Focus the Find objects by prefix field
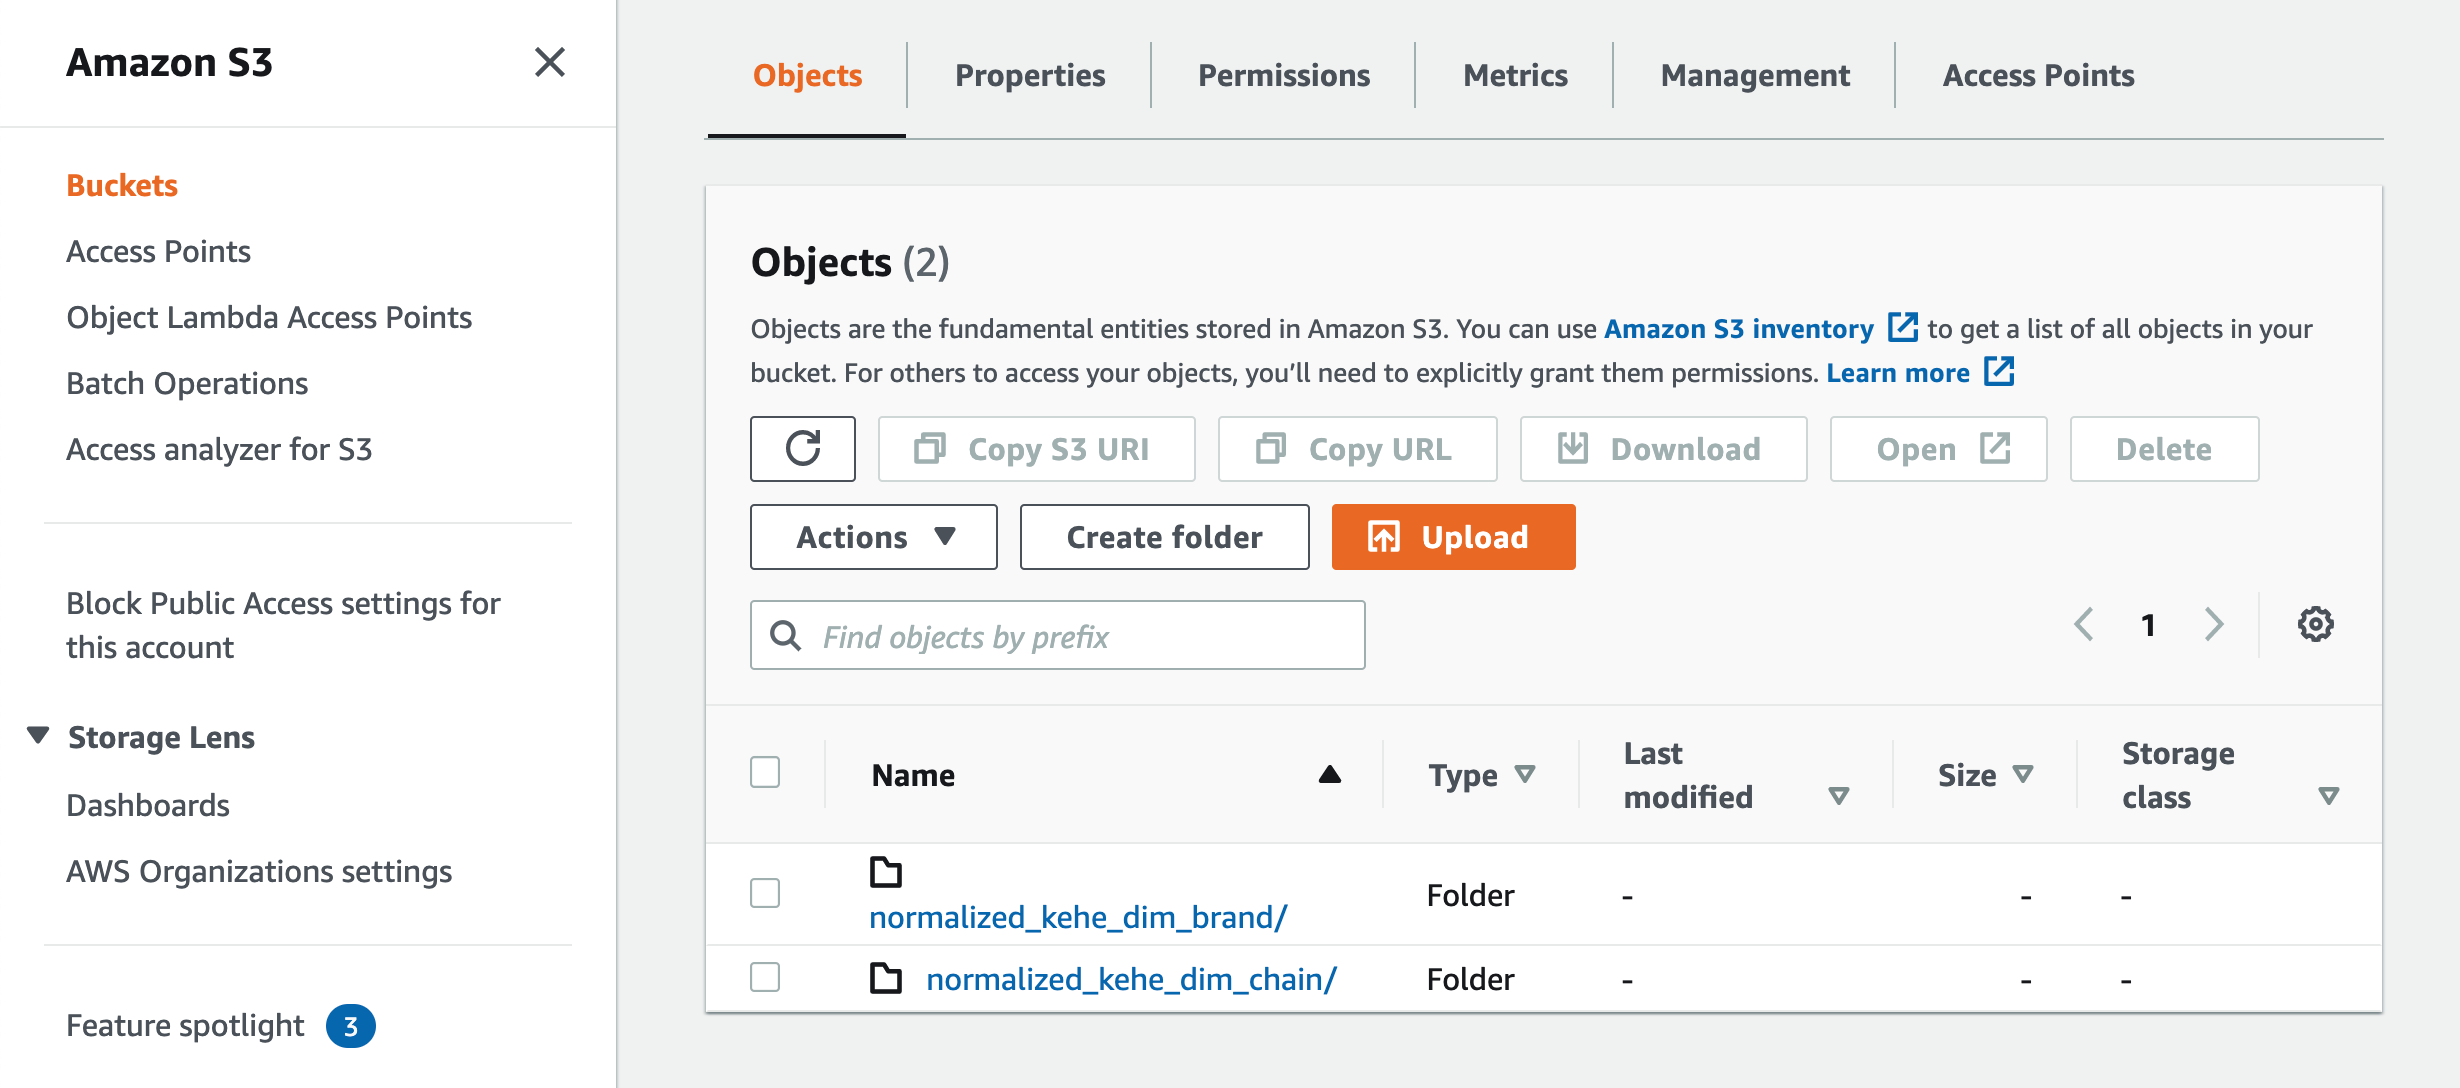Viewport: 2460px width, 1088px height. pos(1058,635)
